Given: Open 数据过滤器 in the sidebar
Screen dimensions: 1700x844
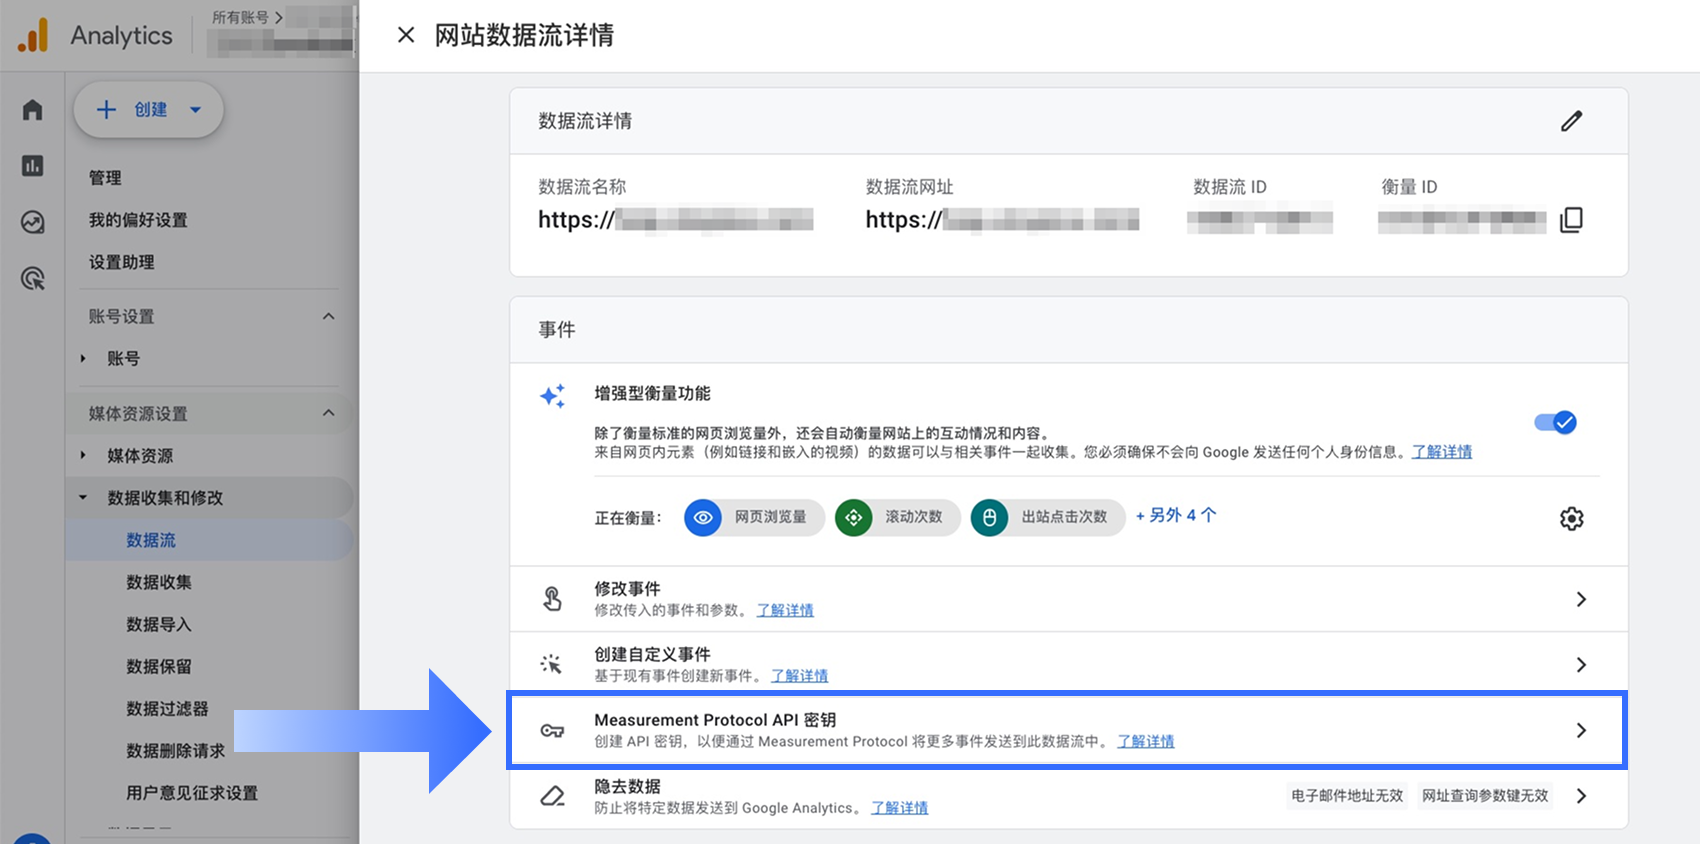Looking at the screenshot, I should (x=167, y=708).
